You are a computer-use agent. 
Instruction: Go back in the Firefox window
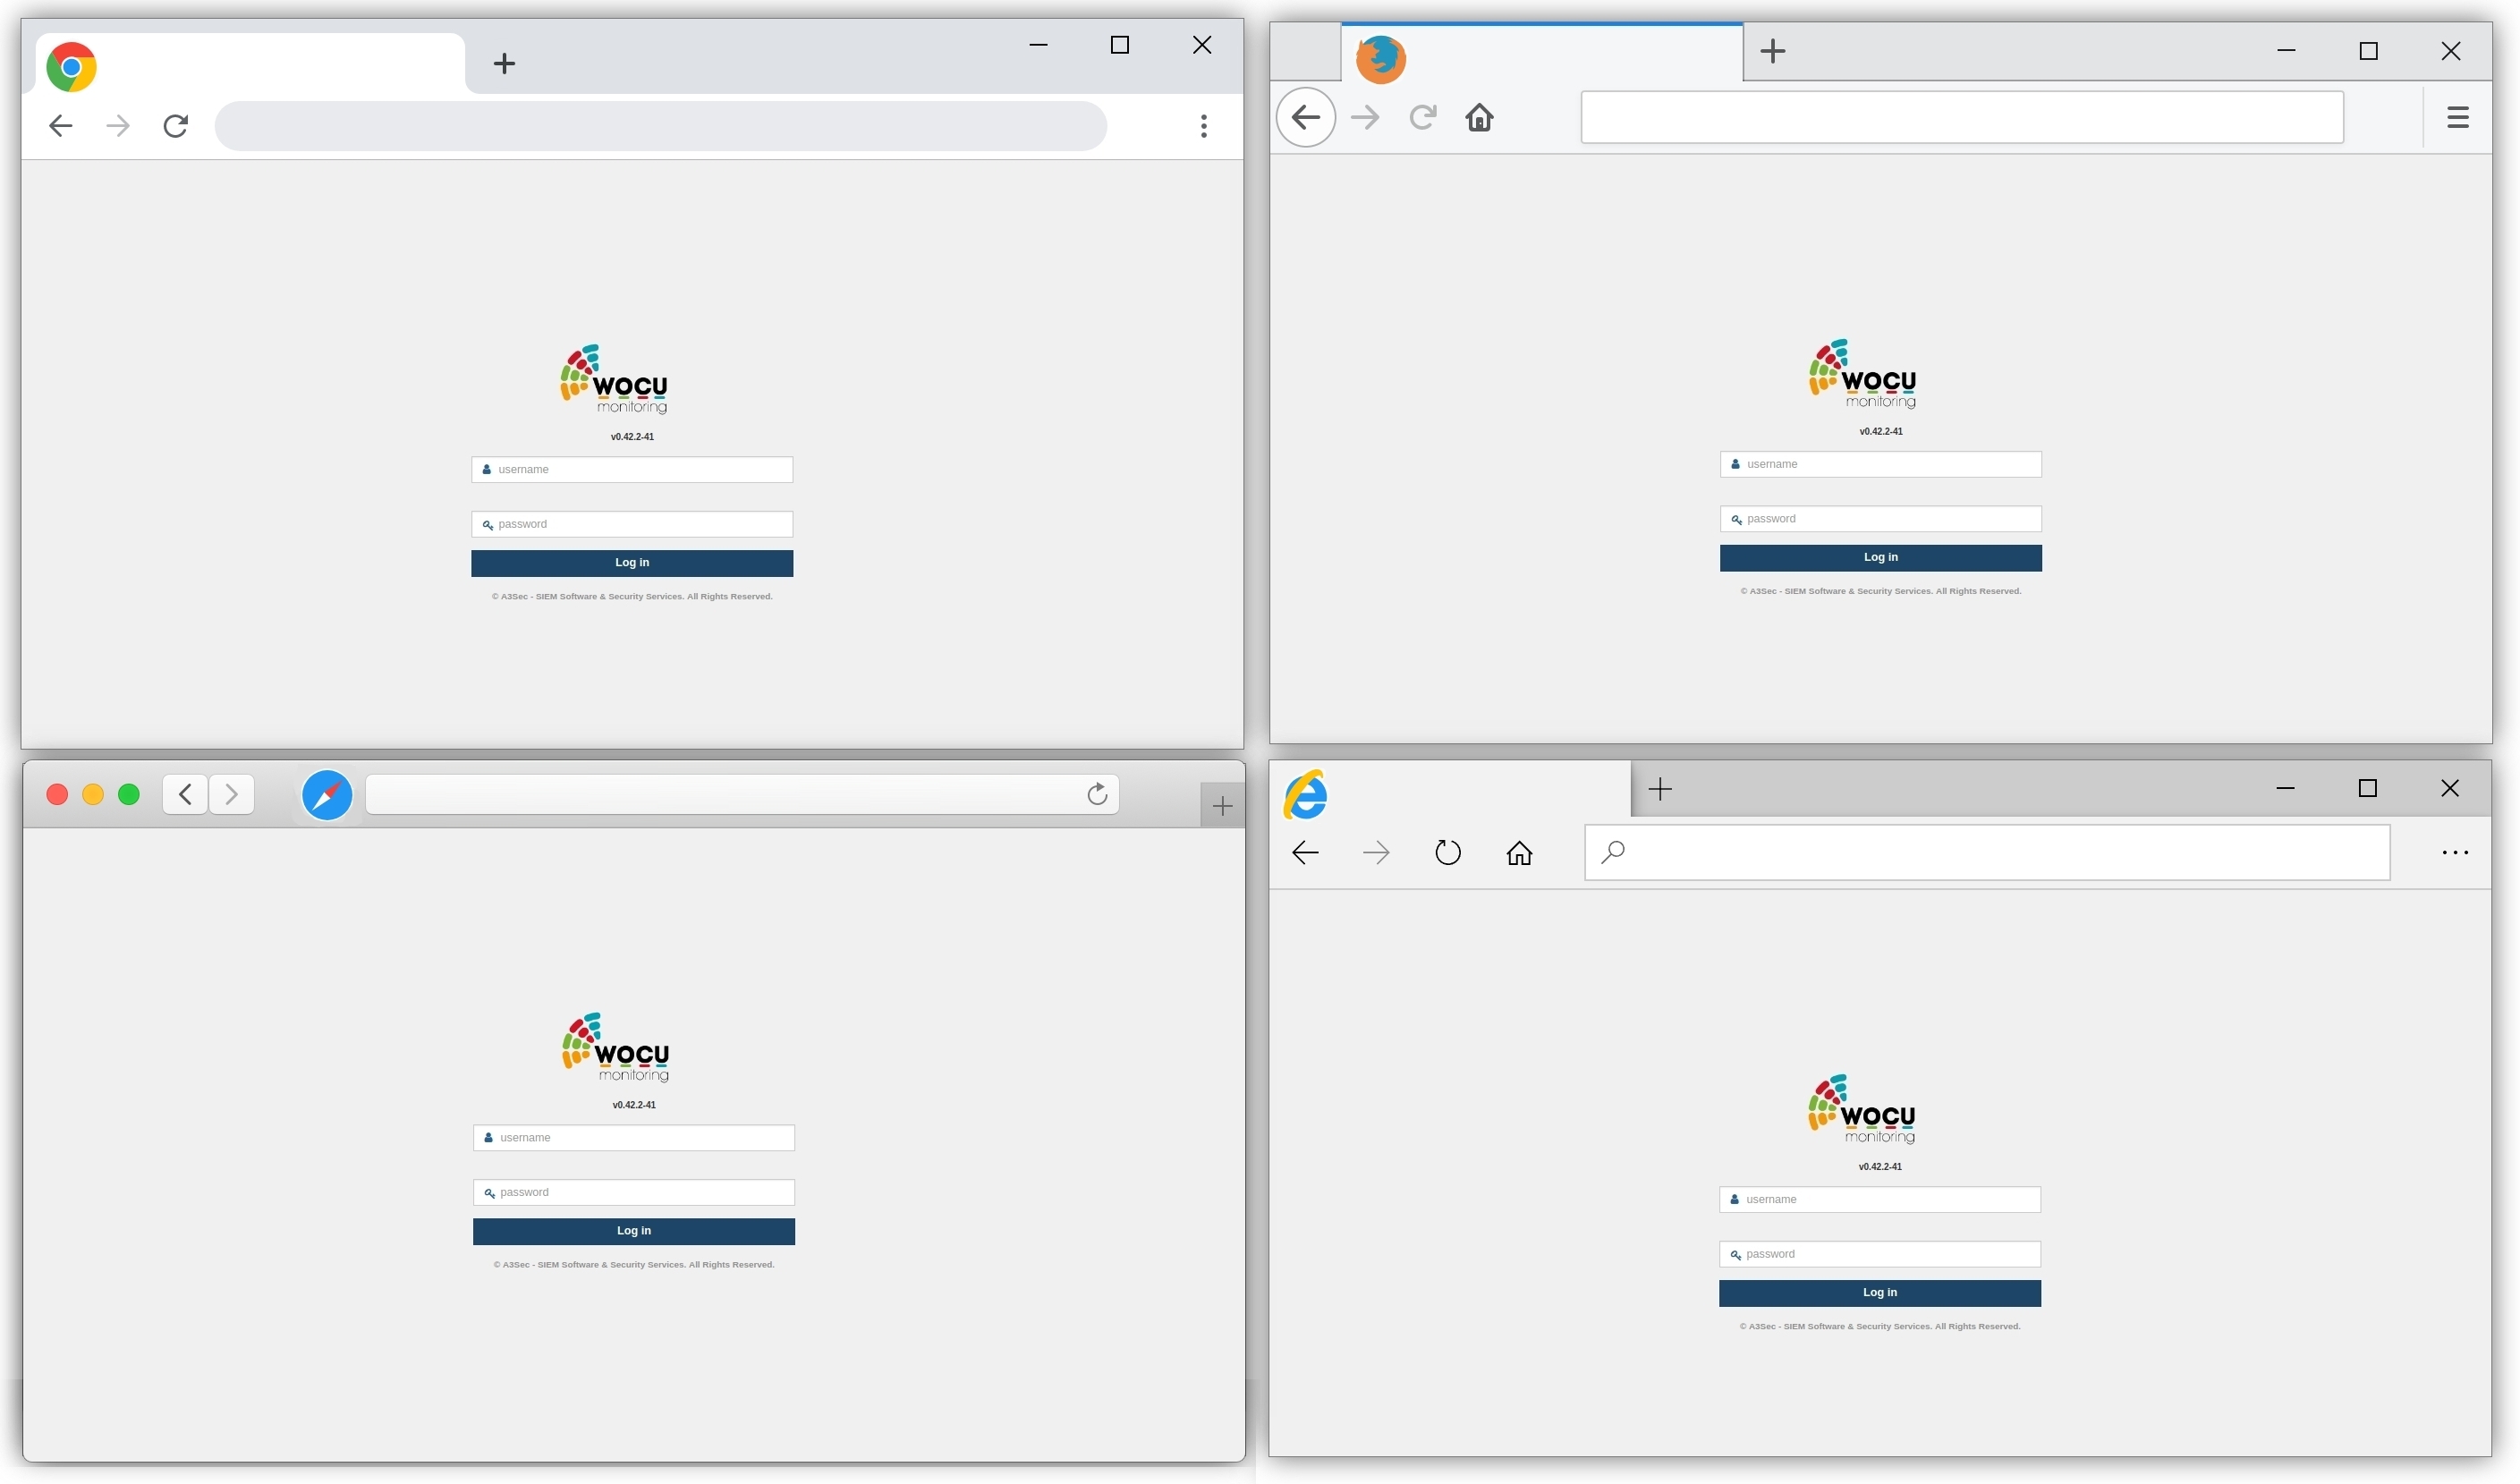pyautogui.click(x=1306, y=118)
